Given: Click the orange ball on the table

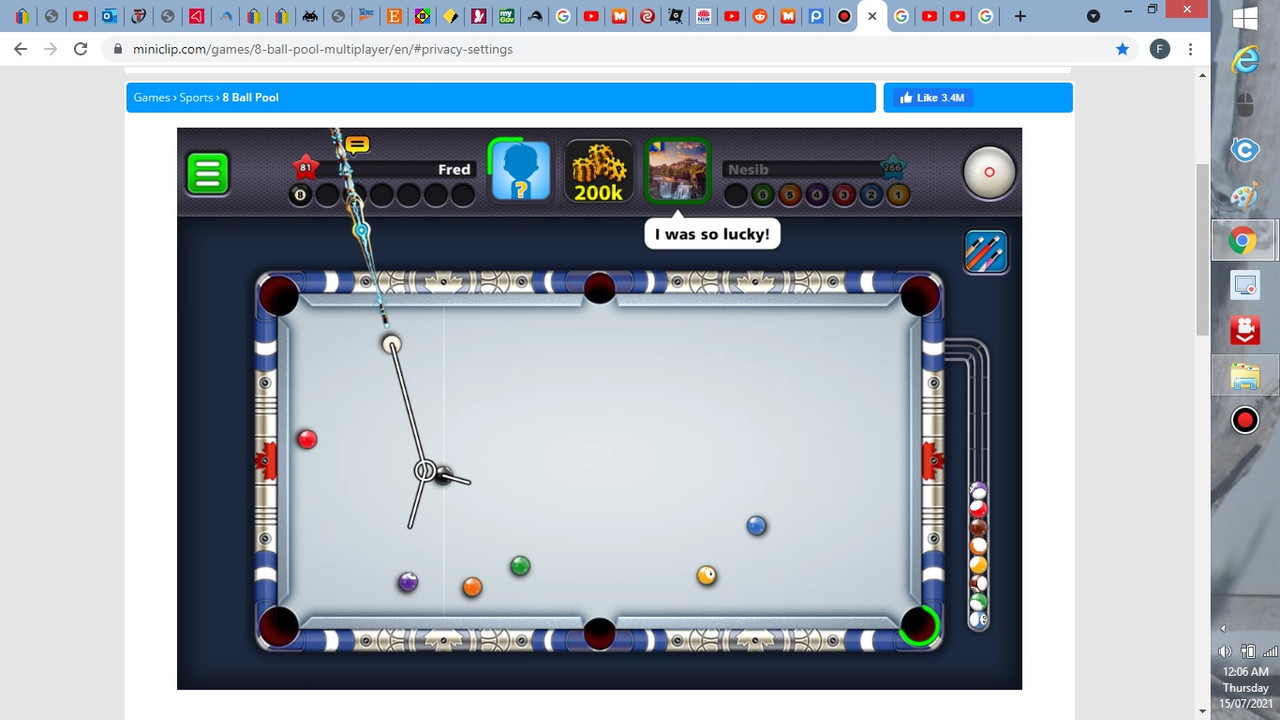Looking at the screenshot, I should coord(472,587).
